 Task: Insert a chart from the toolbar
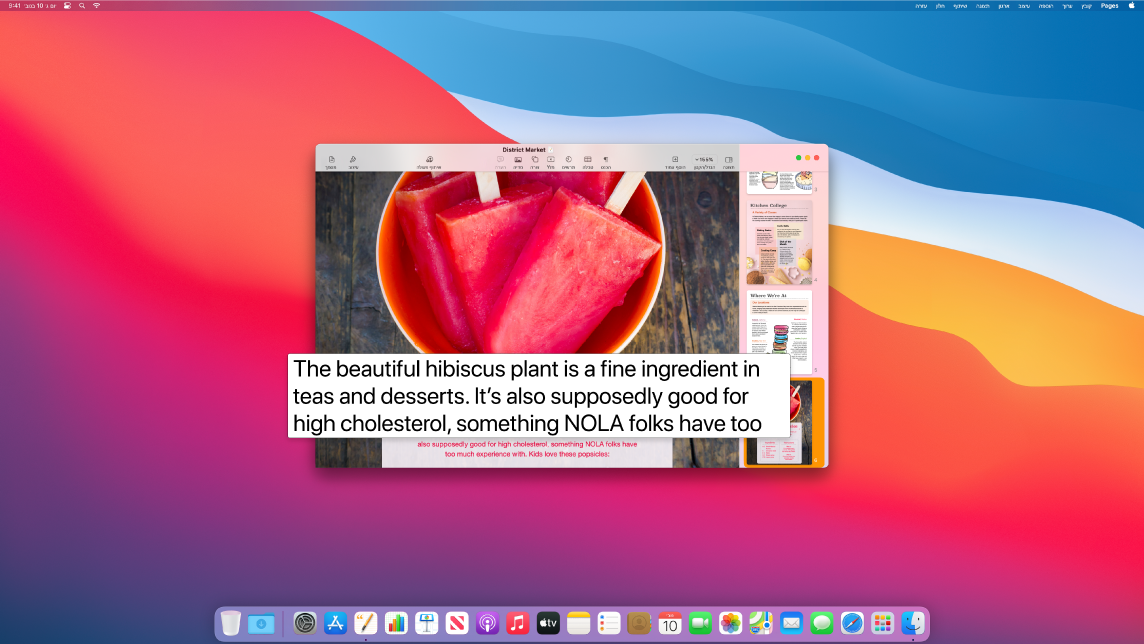[568, 159]
